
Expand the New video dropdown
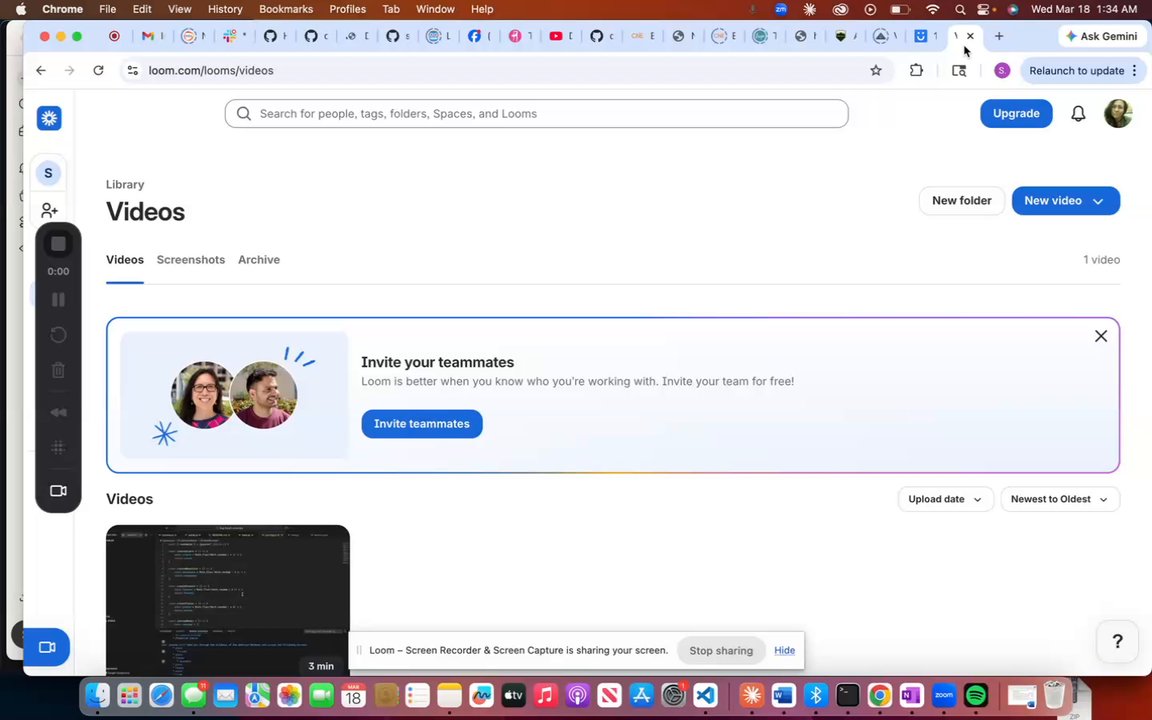click(1098, 201)
